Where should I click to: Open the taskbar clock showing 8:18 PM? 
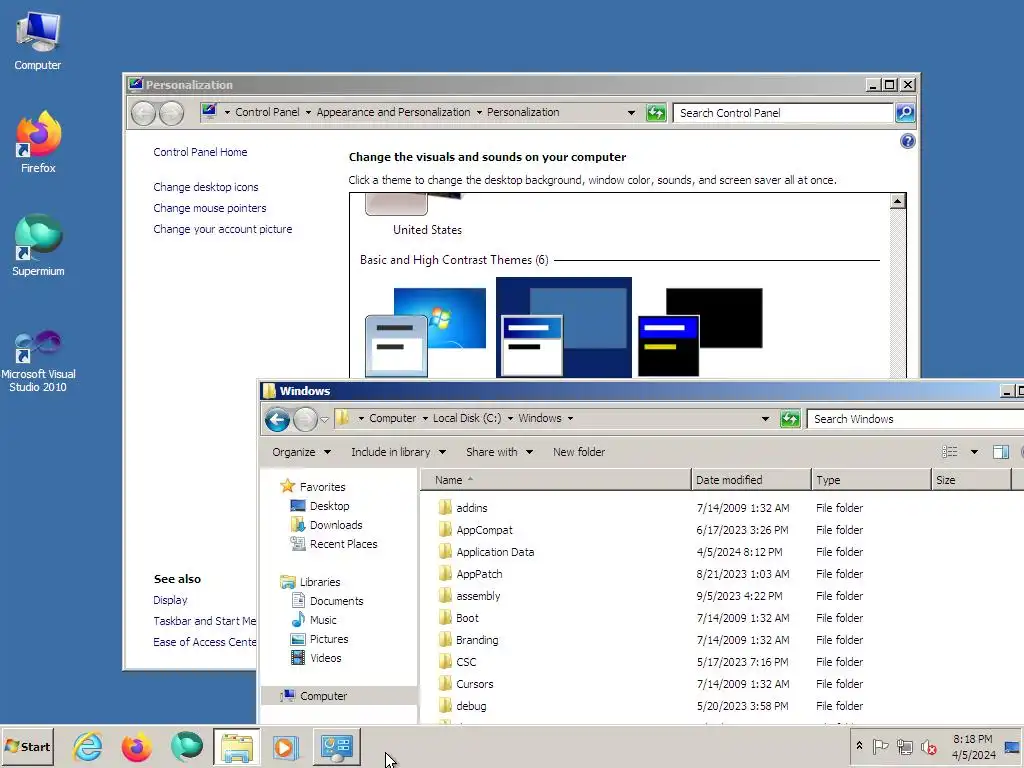(x=973, y=746)
